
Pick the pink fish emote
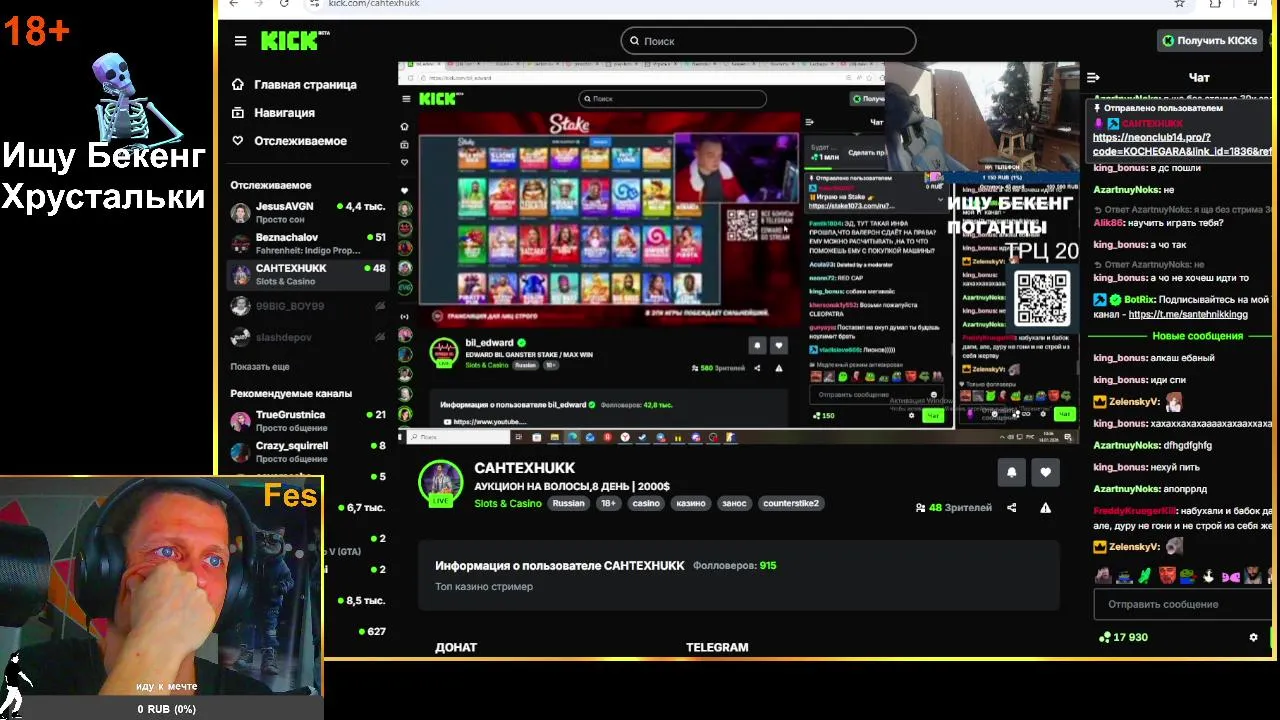(1230, 576)
